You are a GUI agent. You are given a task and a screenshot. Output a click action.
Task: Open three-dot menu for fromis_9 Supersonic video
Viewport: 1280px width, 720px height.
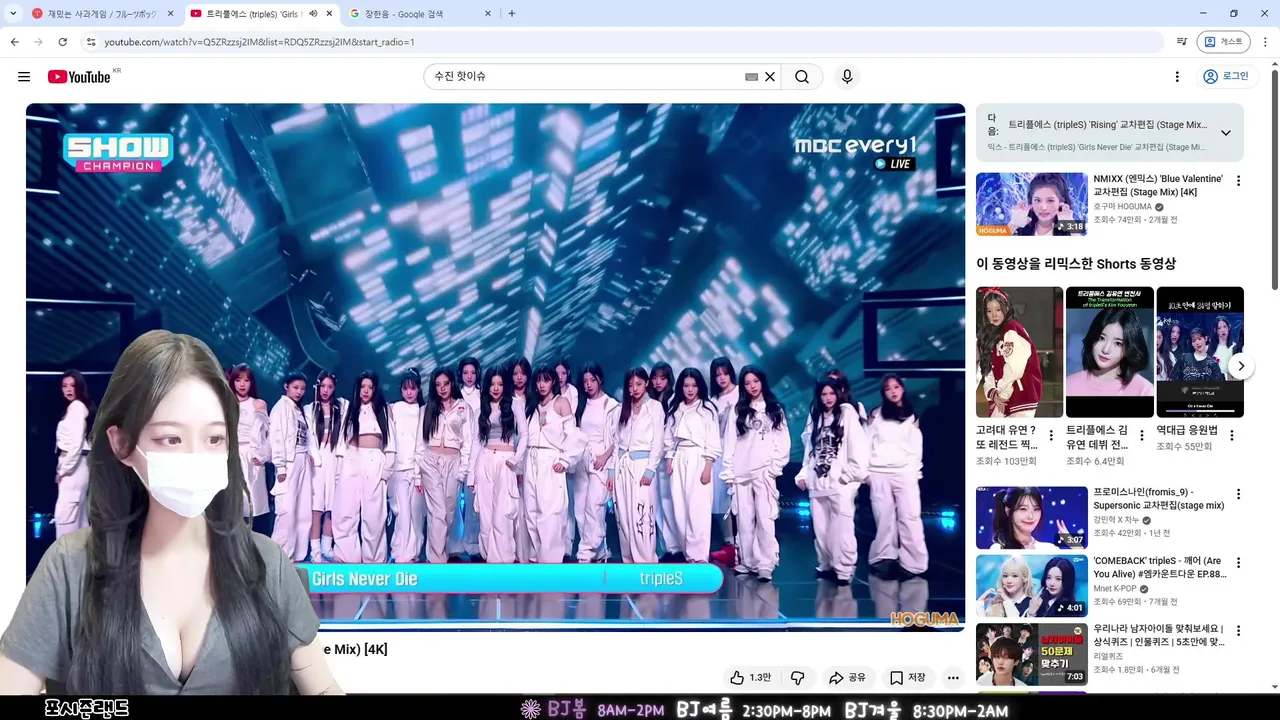[x=1238, y=494]
